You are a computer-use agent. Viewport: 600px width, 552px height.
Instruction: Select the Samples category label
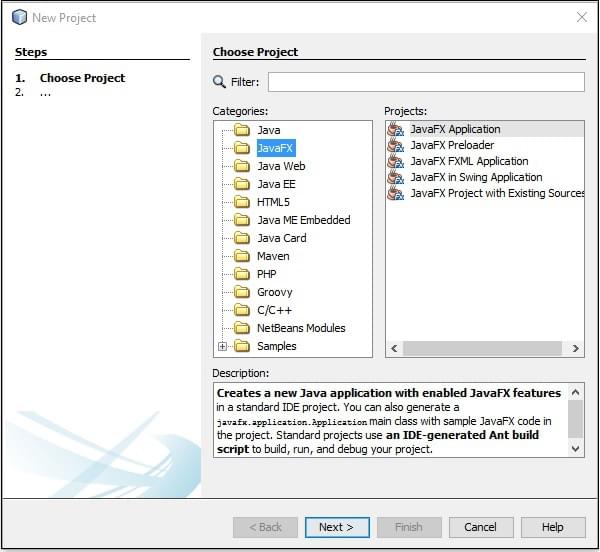pos(277,346)
